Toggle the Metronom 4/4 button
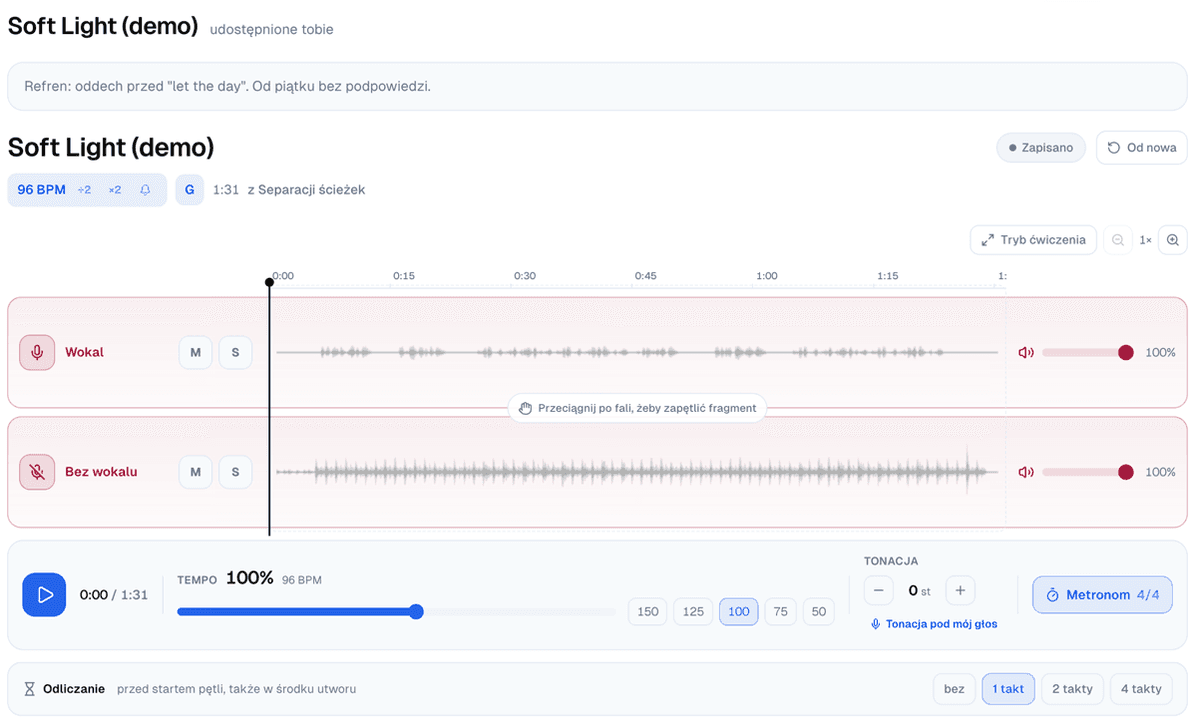1200x728 pixels. coord(1102,595)
